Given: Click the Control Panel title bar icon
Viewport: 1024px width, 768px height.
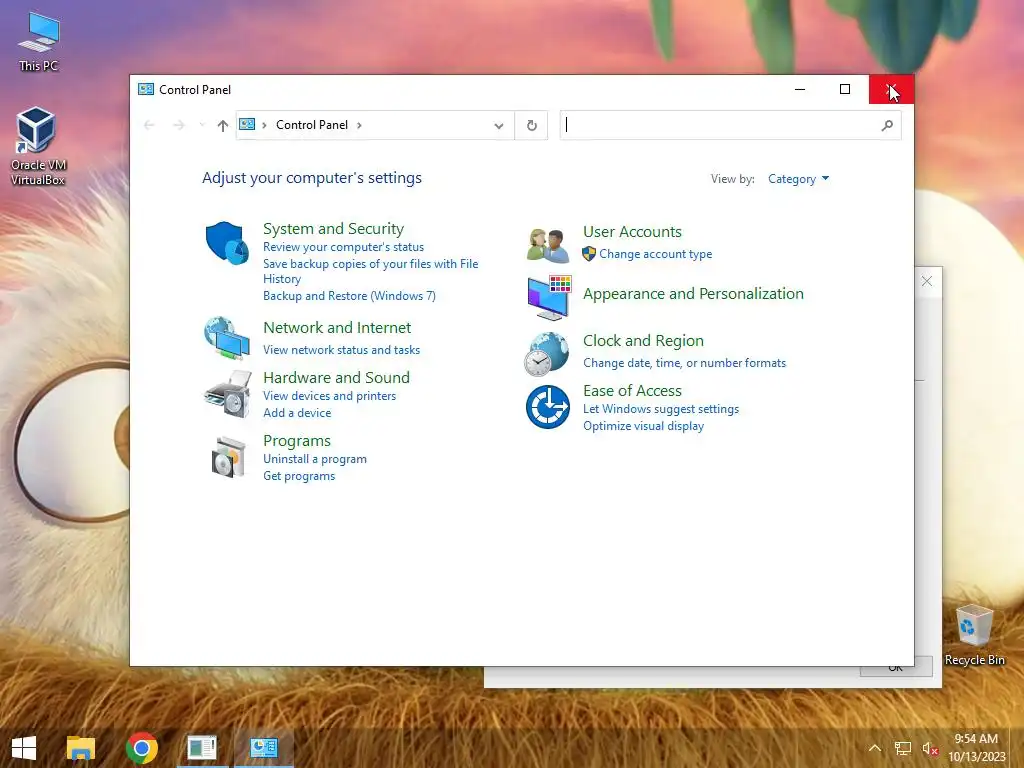Looking at the screenshot, I should point(146,89).
